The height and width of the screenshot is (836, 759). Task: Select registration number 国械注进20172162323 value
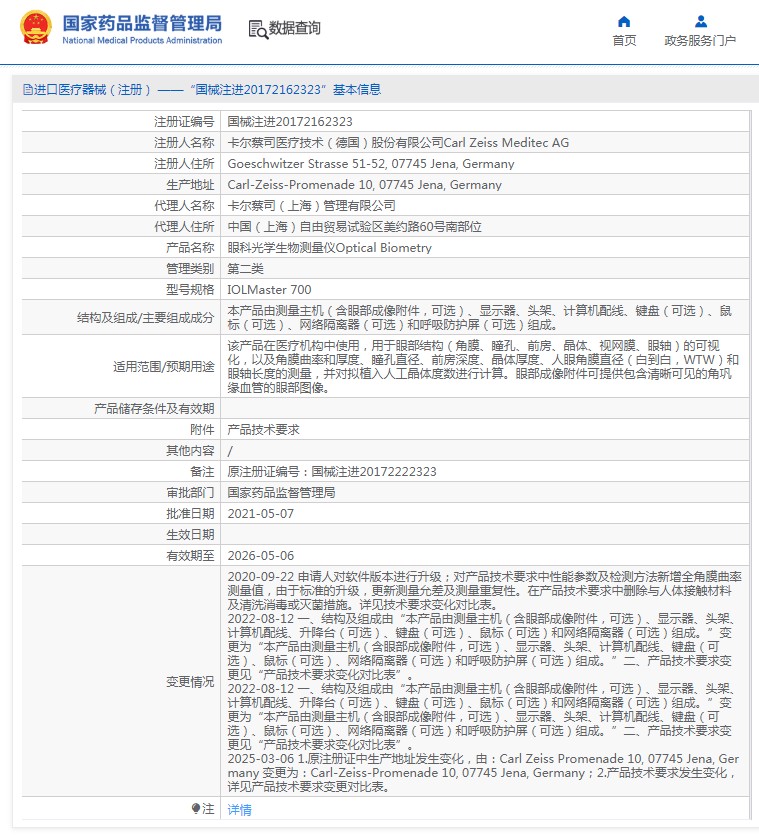click(290, 122)
